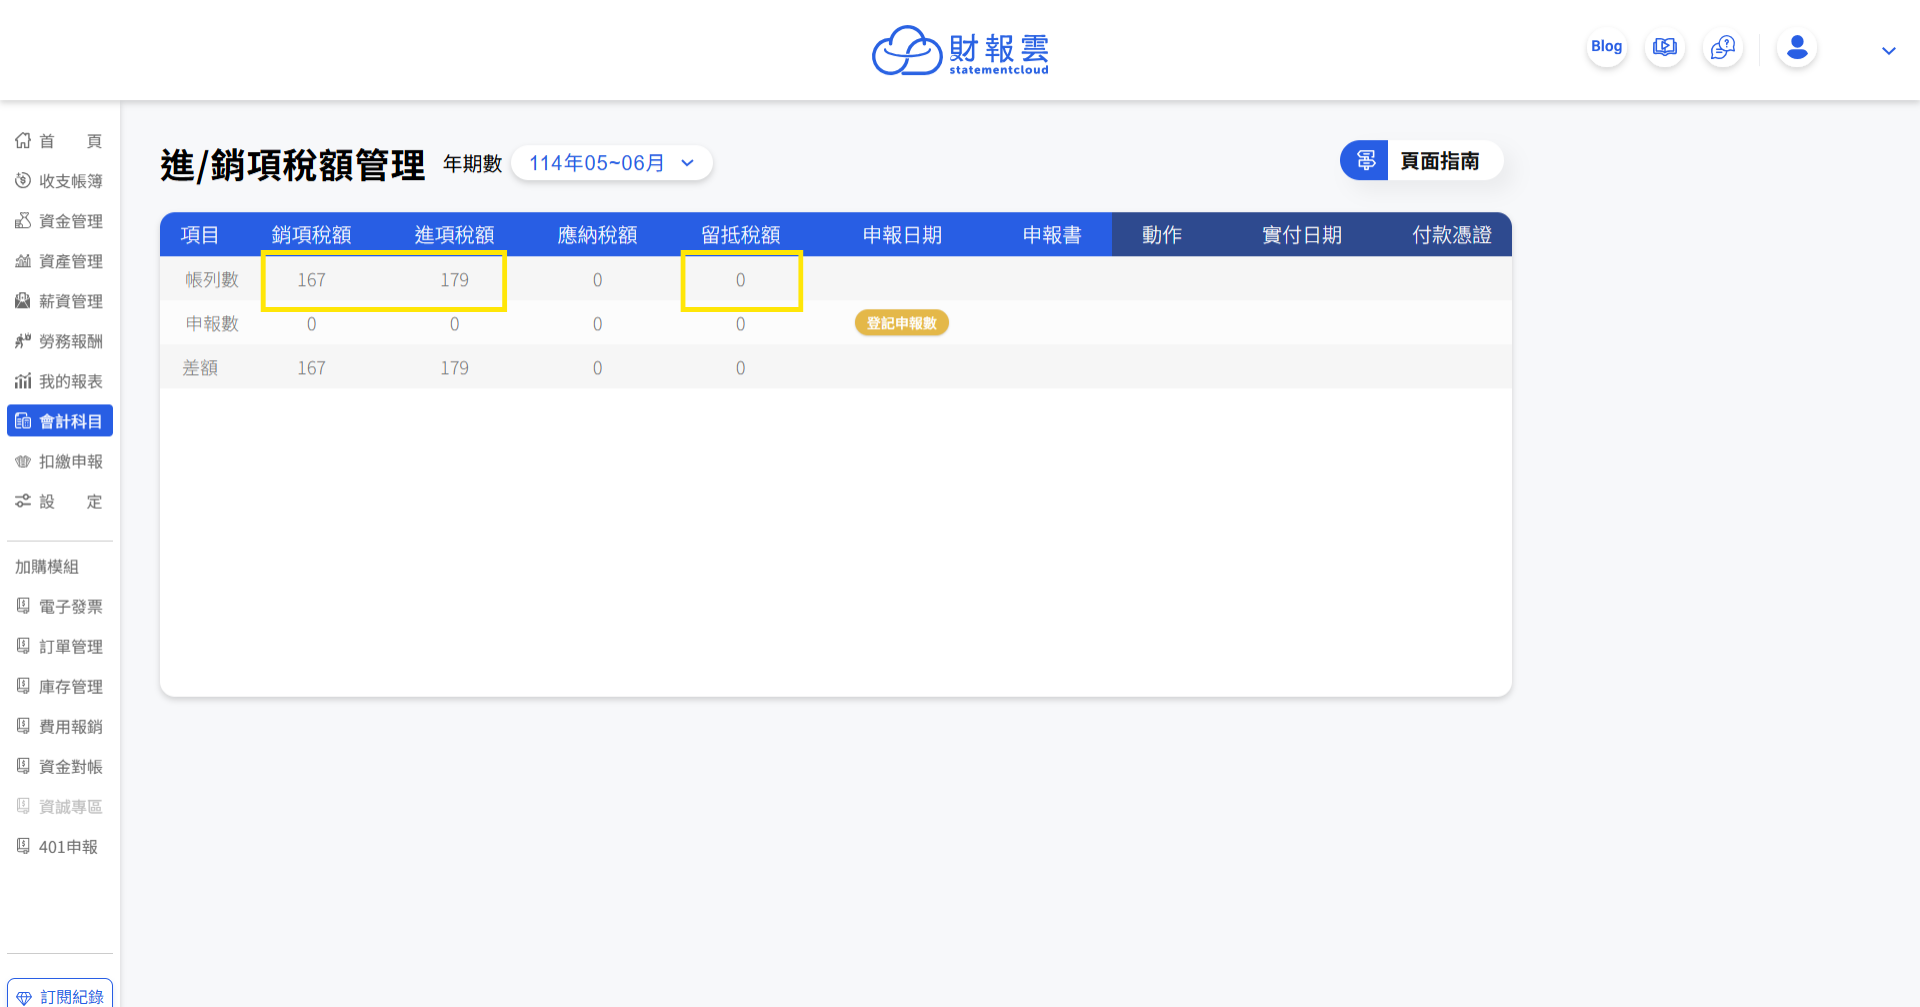The width and height of the screenshot is (1920, 1007).
Task: Click the 頁面指南 signpost icon
Action: point(1365,160)
